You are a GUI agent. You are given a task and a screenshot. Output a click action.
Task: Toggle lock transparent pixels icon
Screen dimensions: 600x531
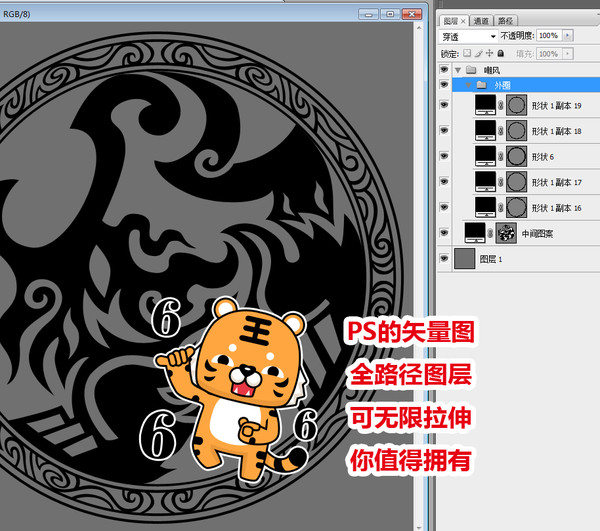click(467, 53)
